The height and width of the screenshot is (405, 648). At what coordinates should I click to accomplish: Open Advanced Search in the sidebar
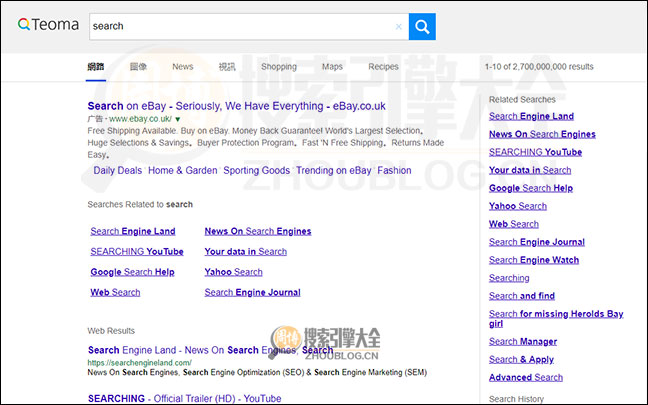coord(525,377)
